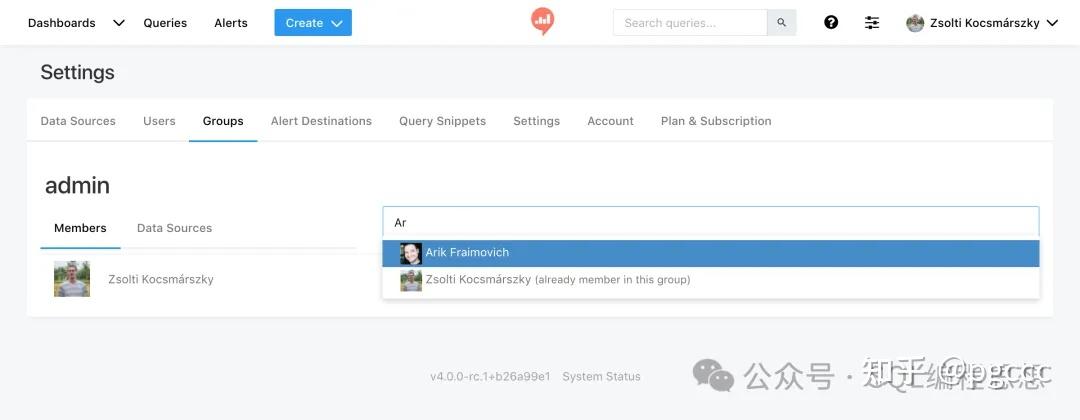The height and width of the screenshot is (420, 1080).
Task: Click the search magnifier button
Action: click(x=781, y=23)
